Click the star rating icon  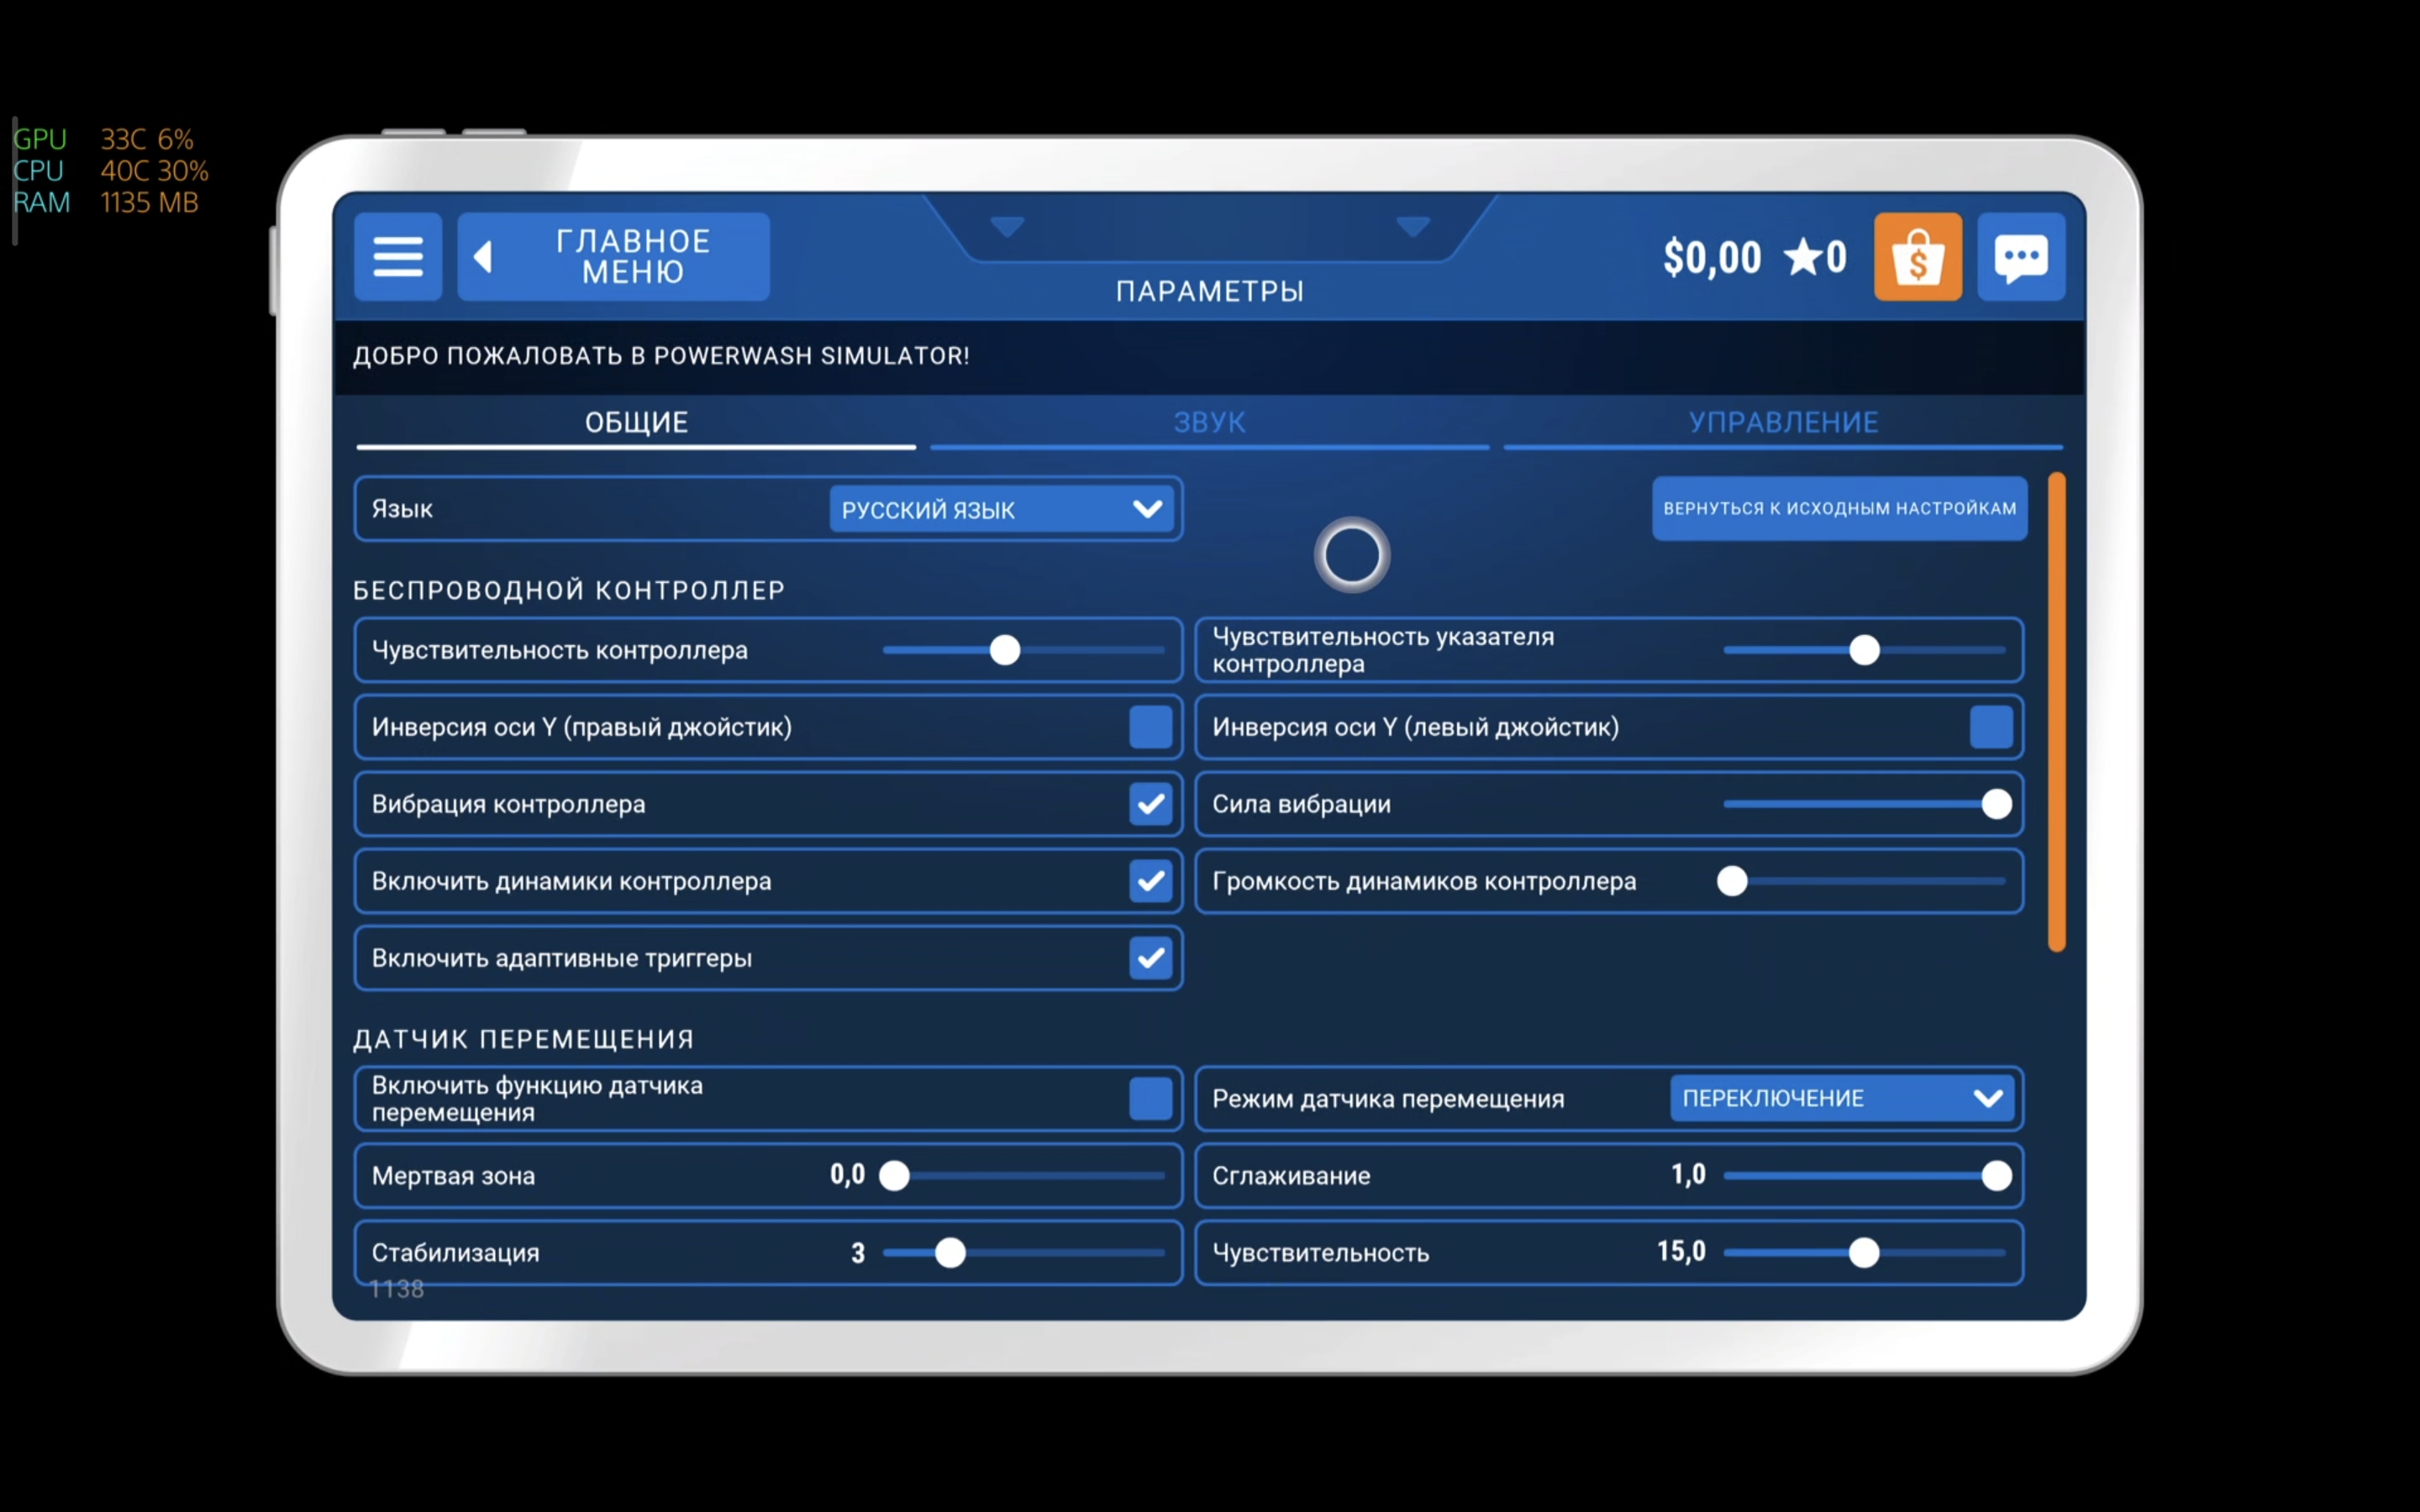pos(1803,257)
